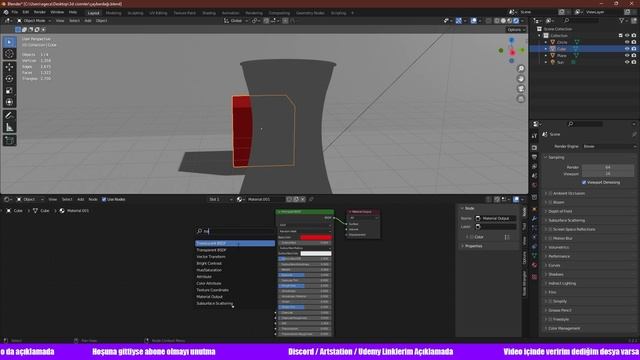
Task: Select the Add Cube tool
Action: [x=9, y=140]
